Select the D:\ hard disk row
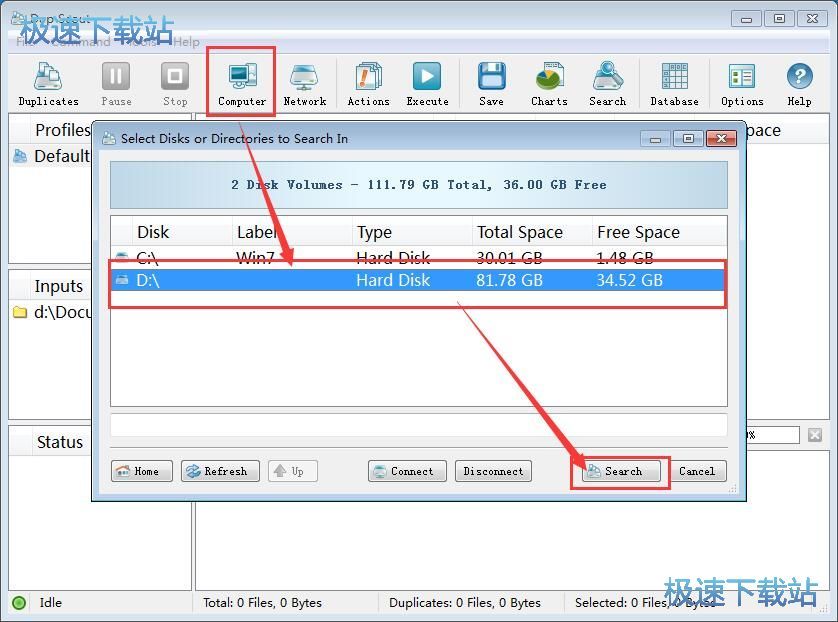Image resolution: width=838 pixels, height=622 pixels. [x=418, y=280]
